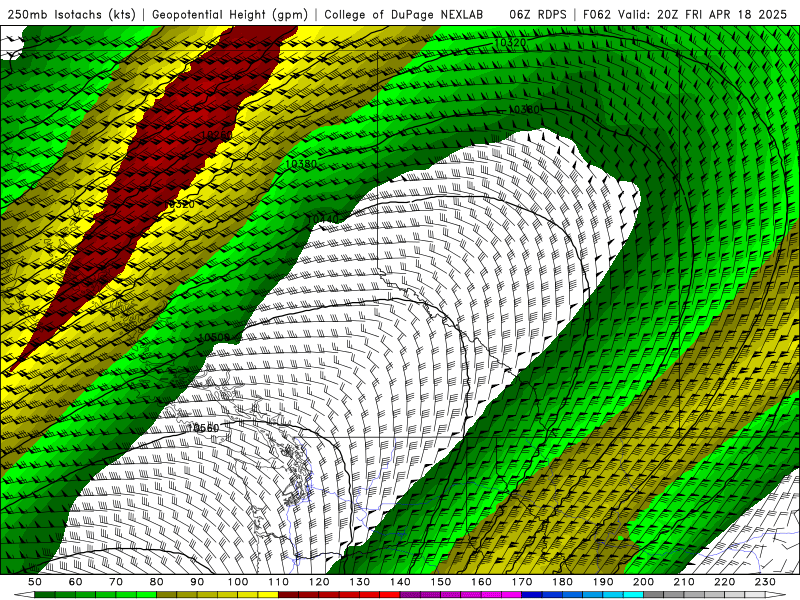
Task: Click the 140 kt colorbar label
Action: [401, 582]
